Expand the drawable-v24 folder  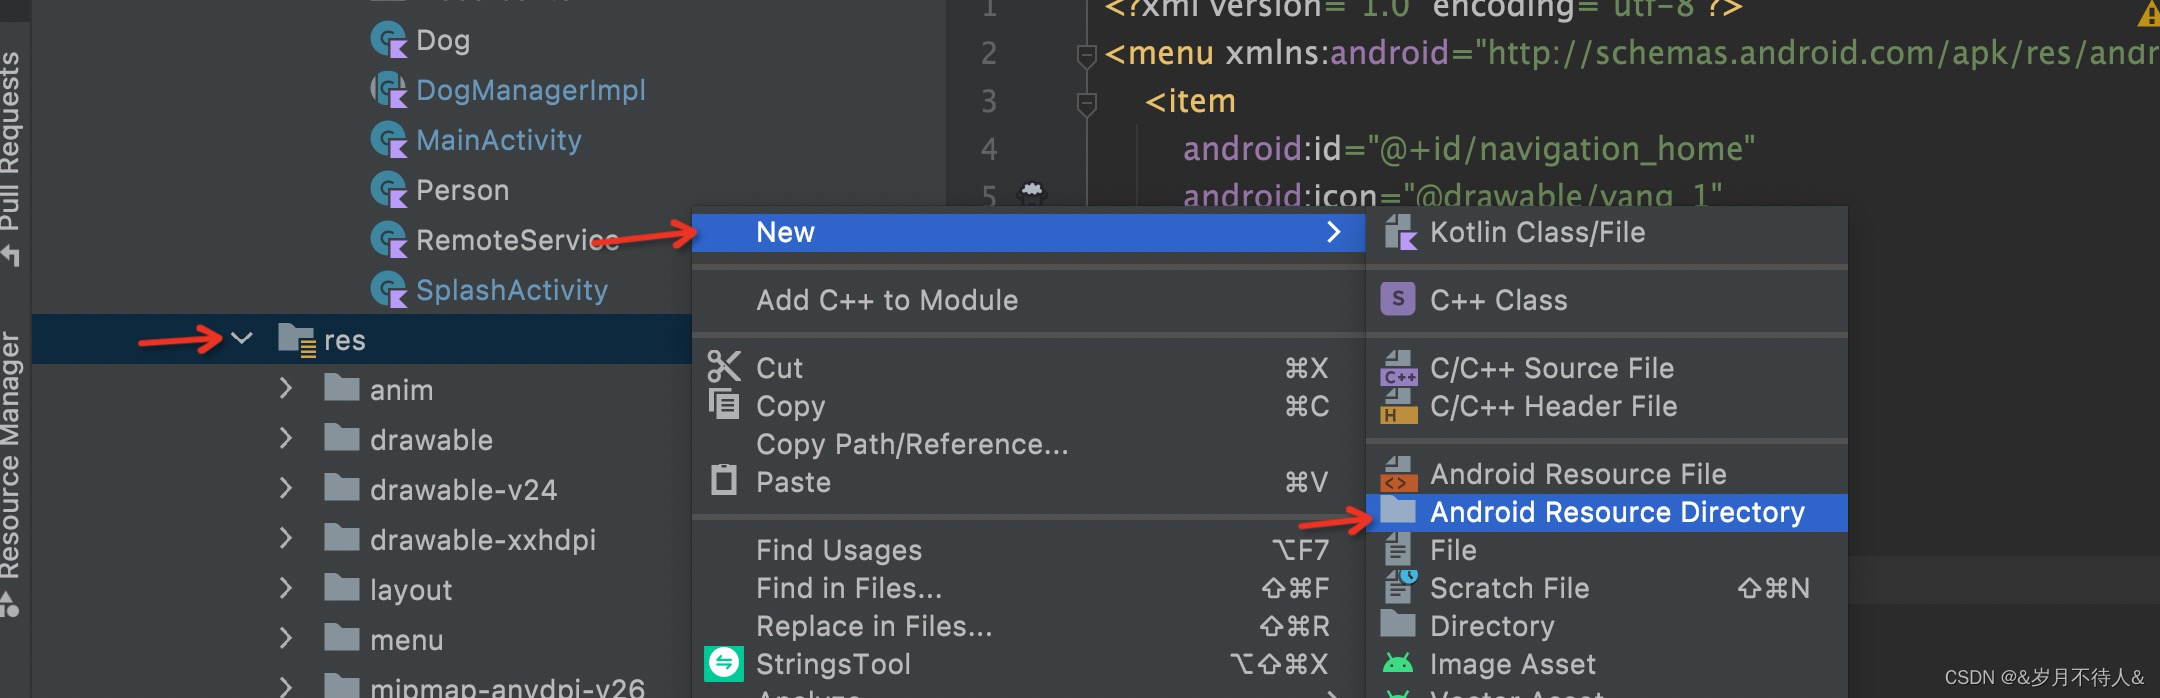coord(286,489)
